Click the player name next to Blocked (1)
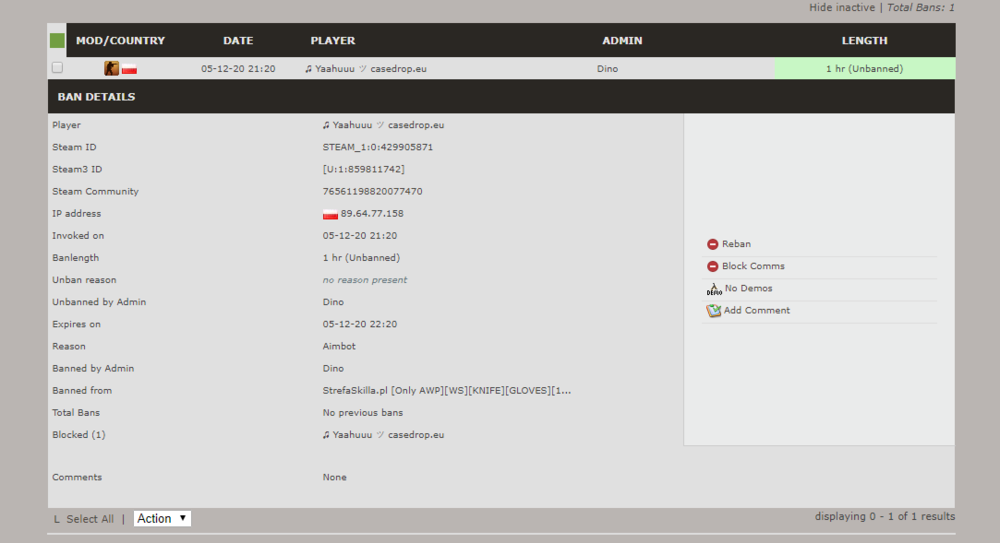1000x543 pixels. [383, 435]
